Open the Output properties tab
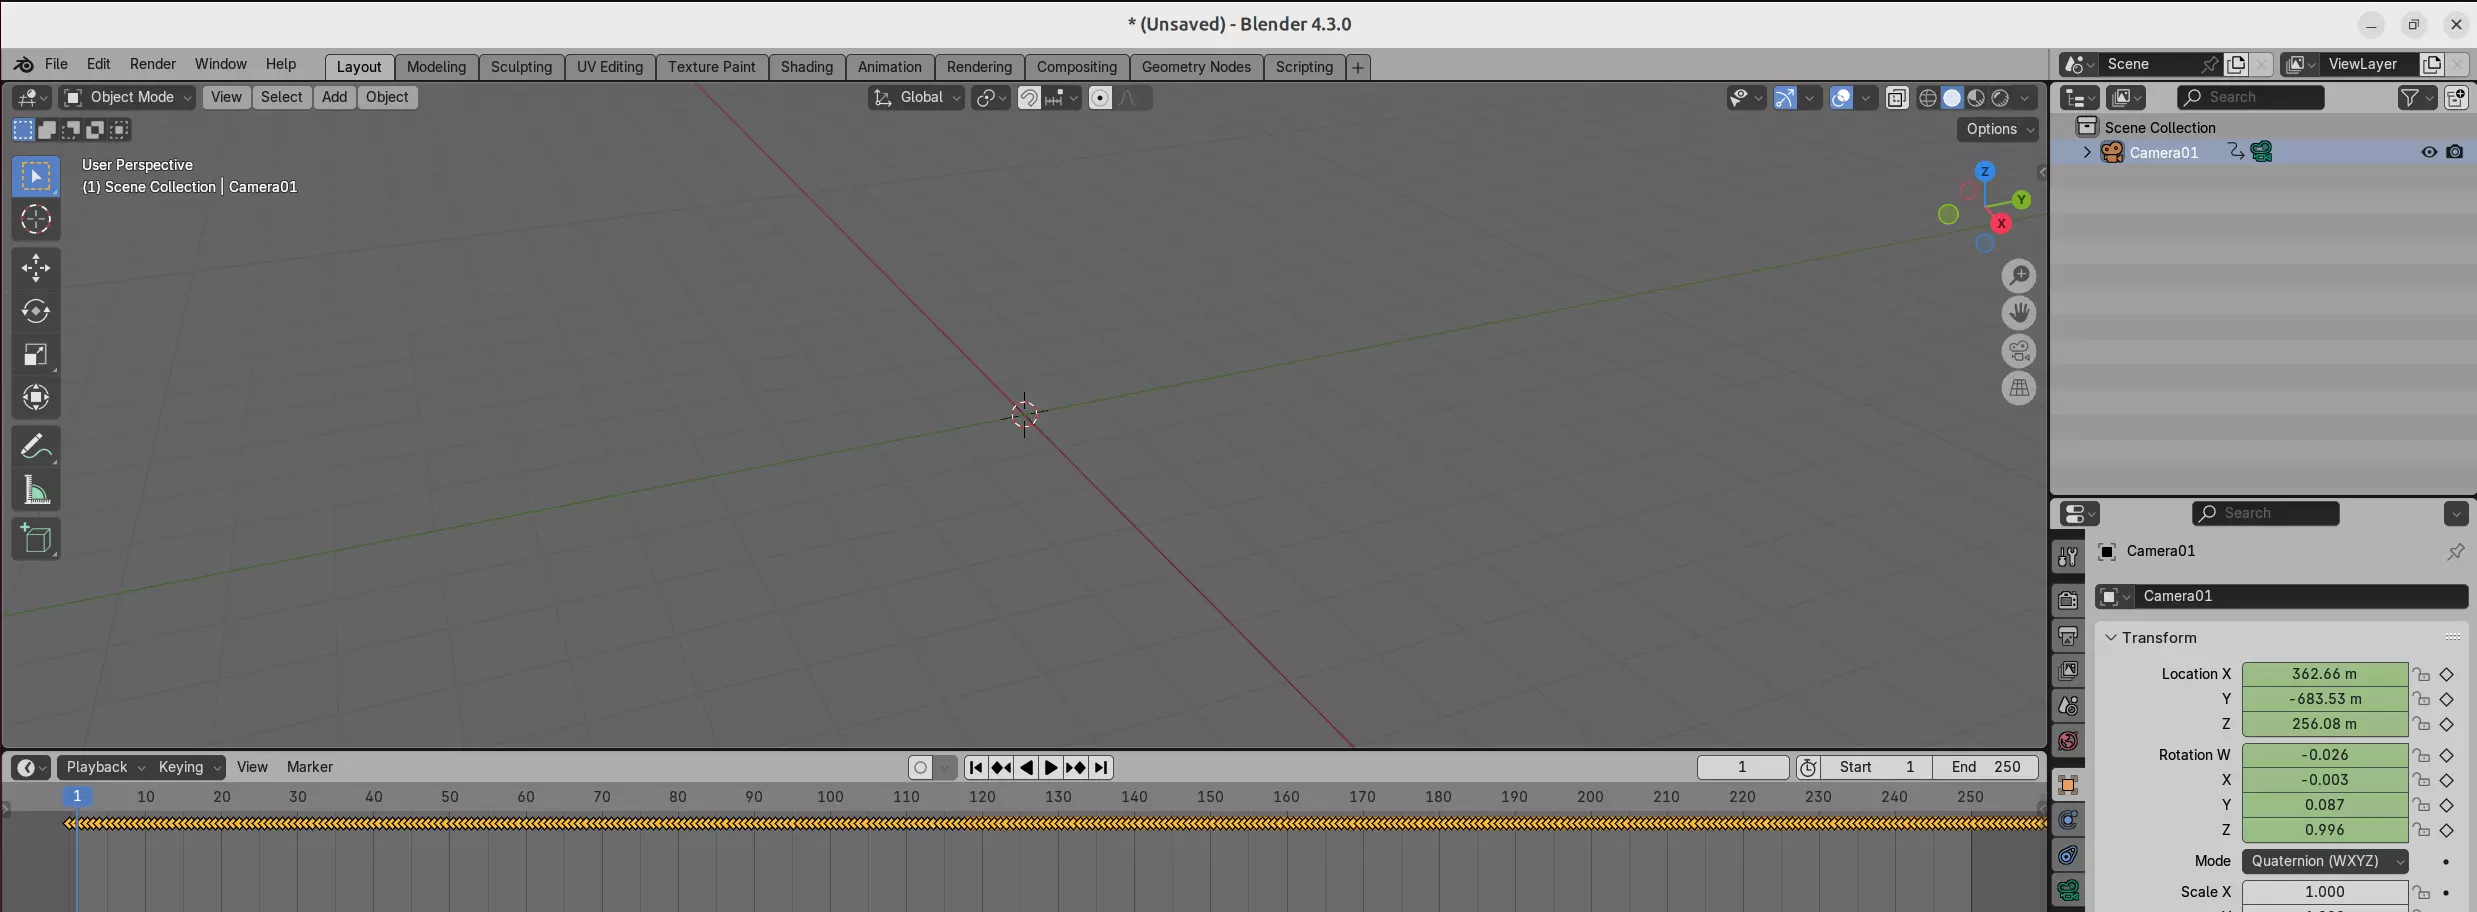The width and height of the screenshot is (2477, 912). [2068, 635]
